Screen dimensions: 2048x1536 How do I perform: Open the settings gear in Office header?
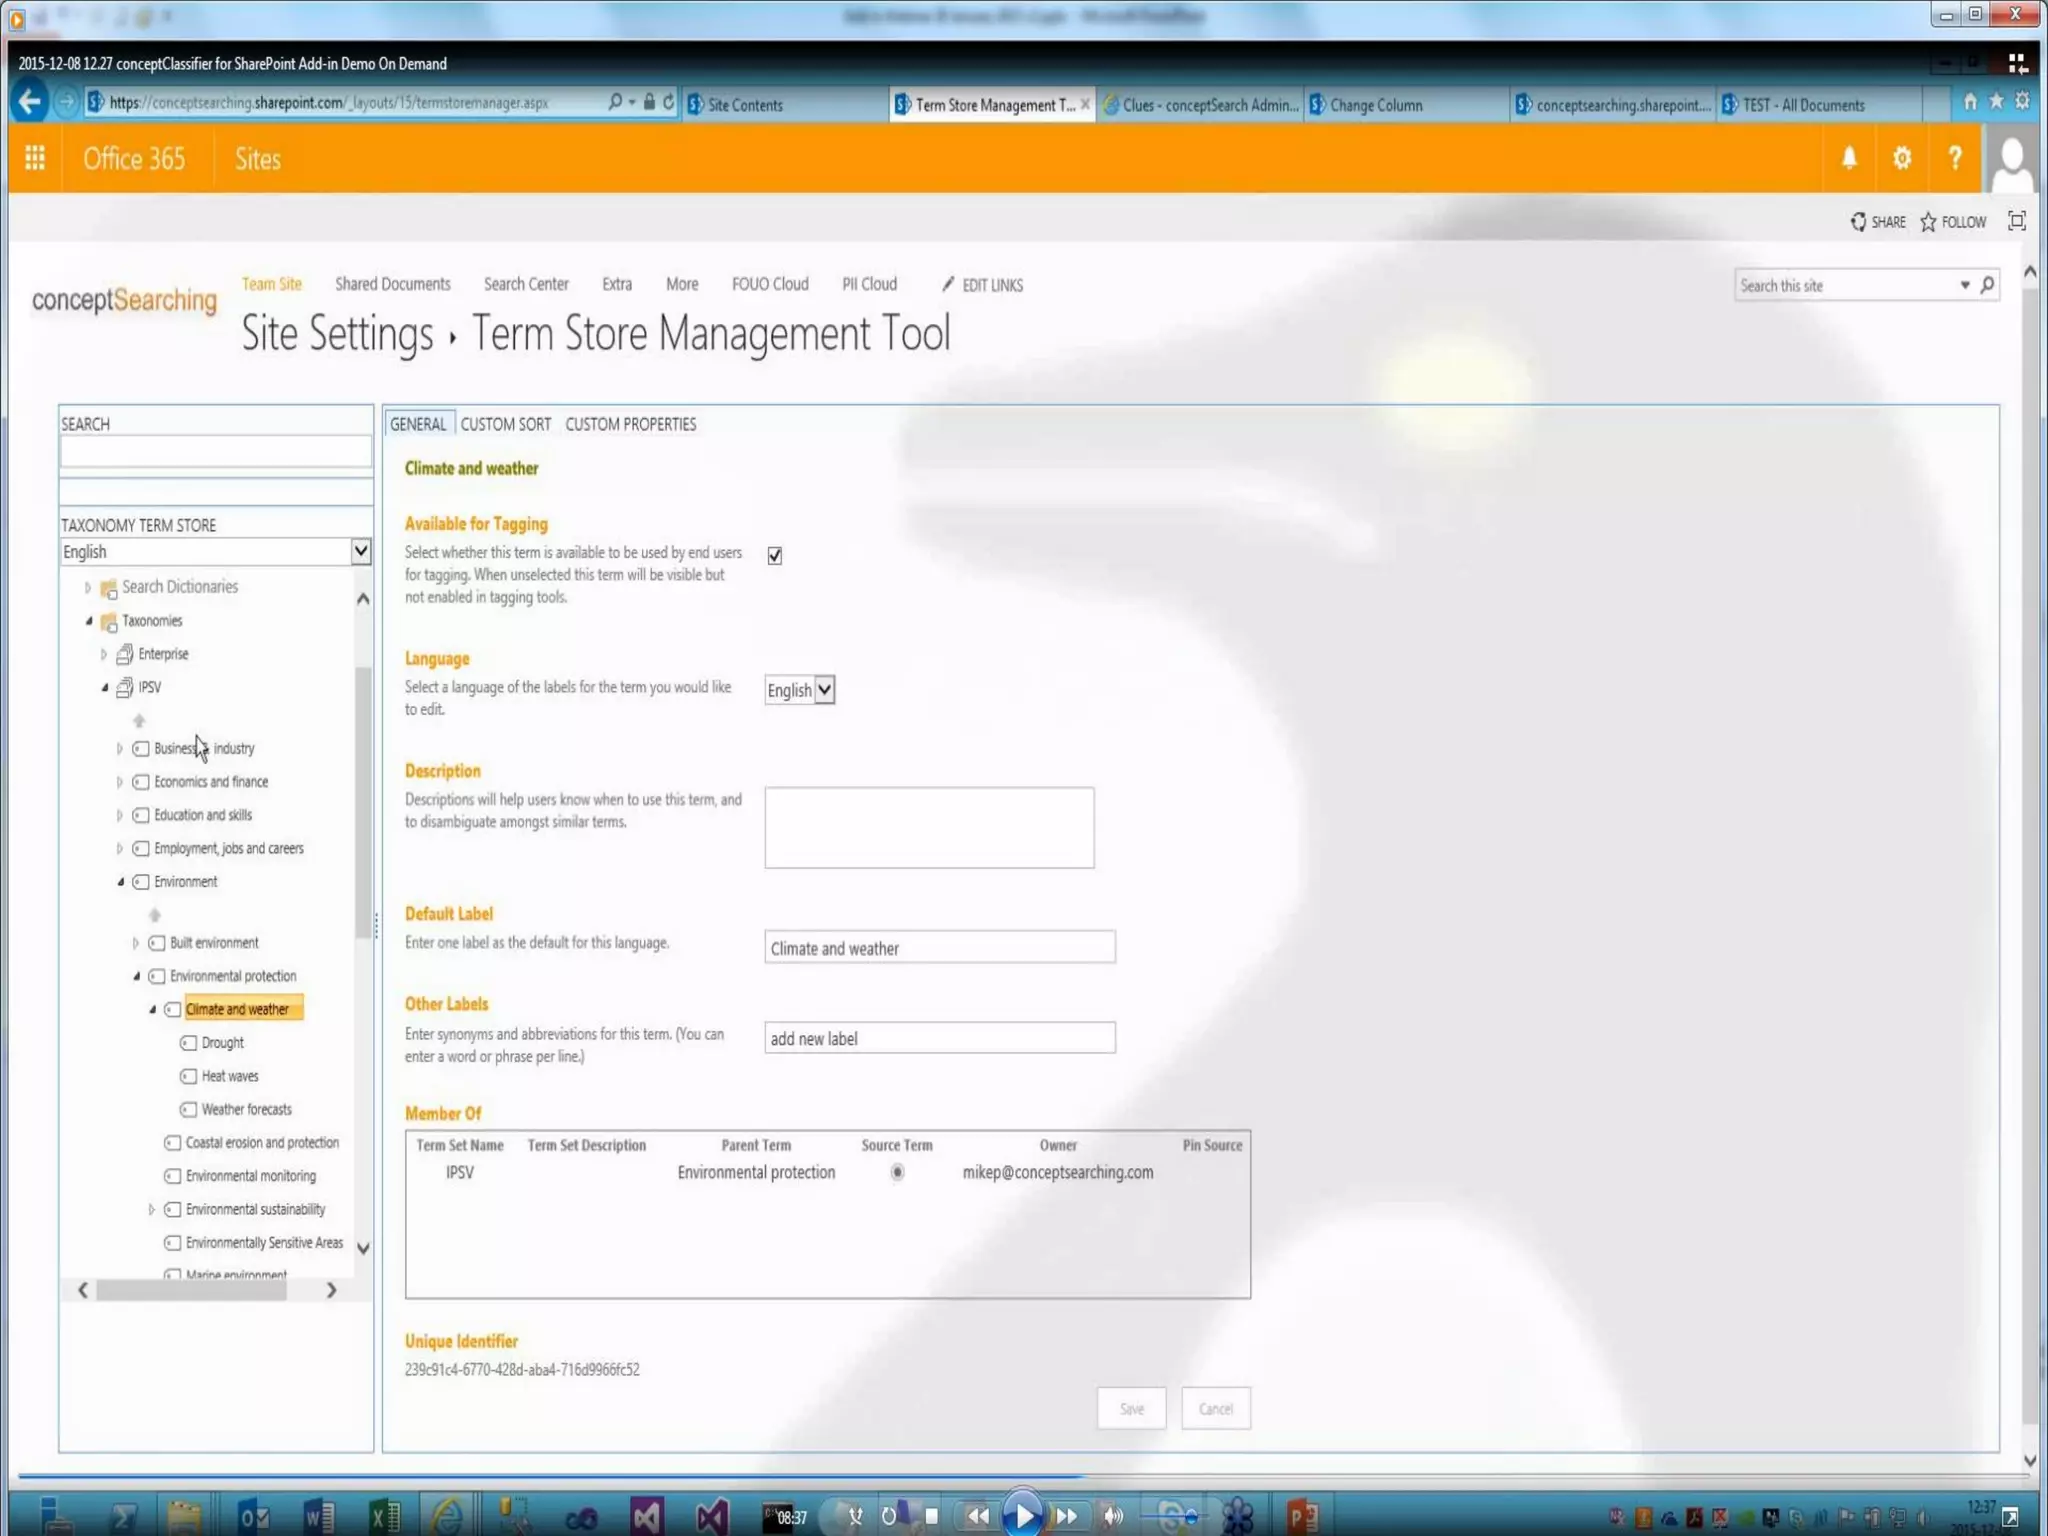coord(1901,158)
